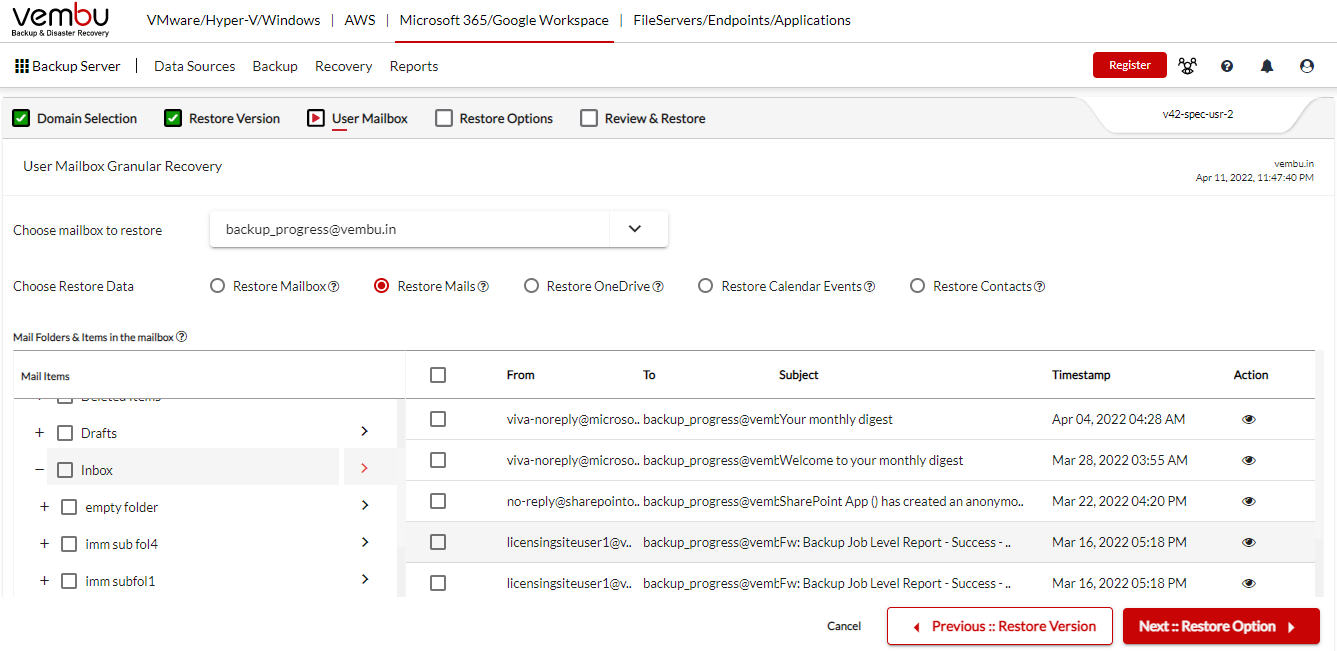1337x651 pixels.
Task: Select the Restore OneDrive radio option
Action: pyautogui.click(x=531, y=286)
